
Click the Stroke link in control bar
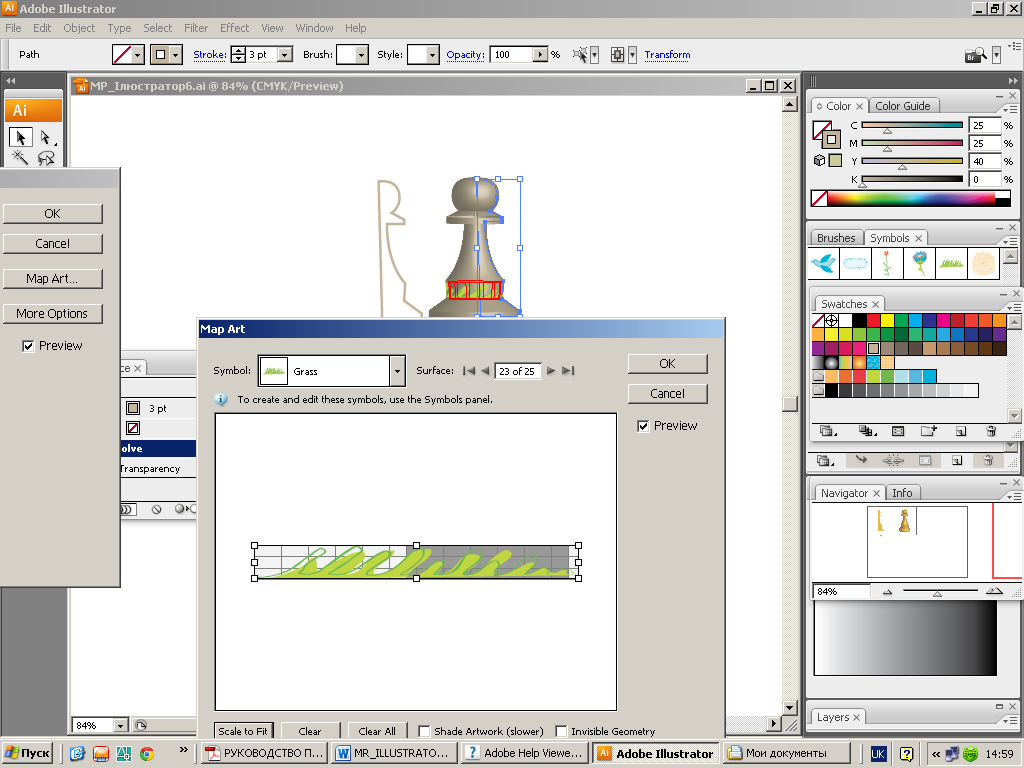210,55
